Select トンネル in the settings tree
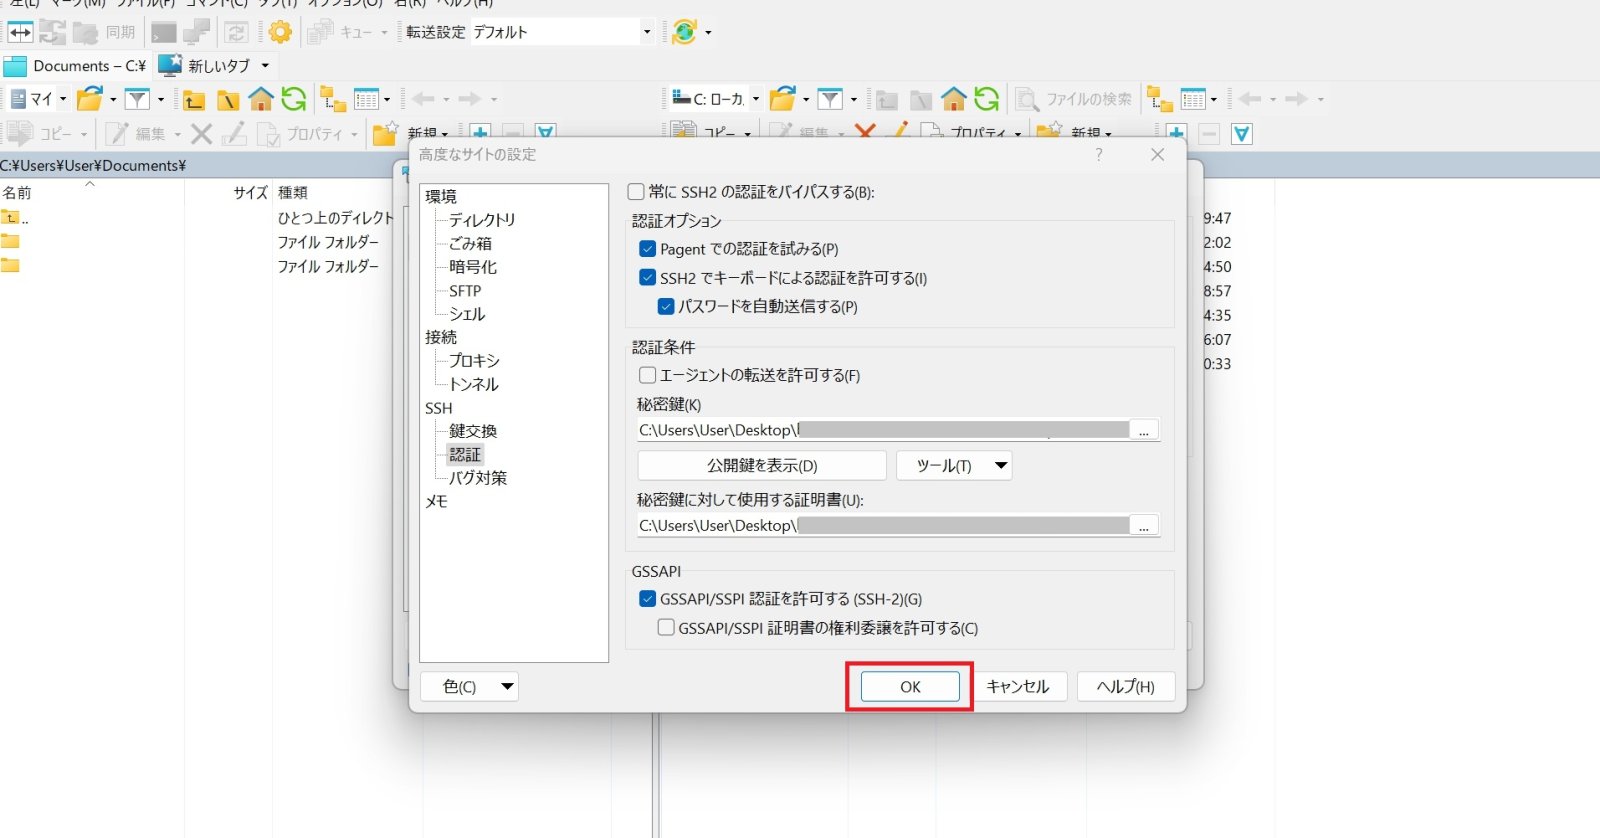 pos(473,383)
